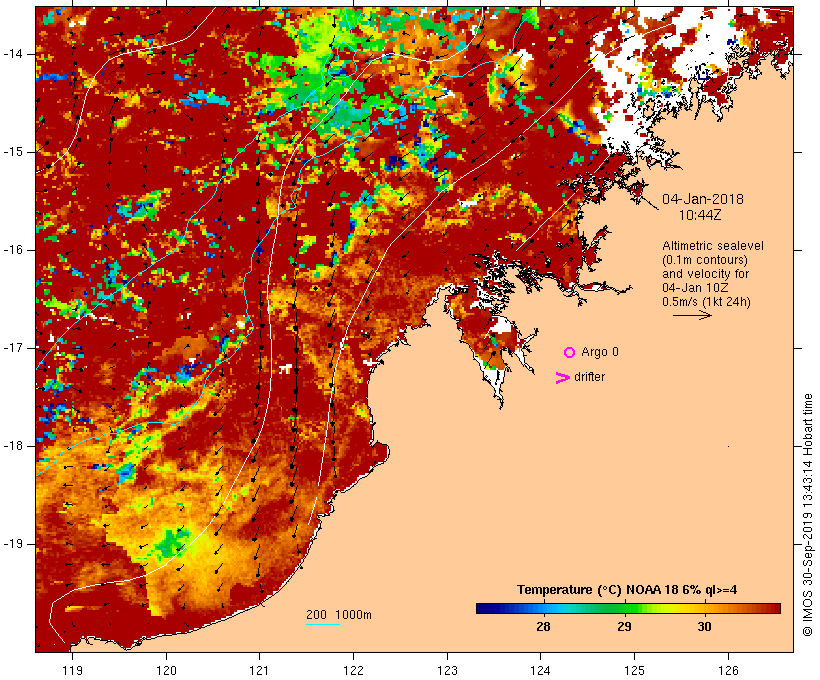Image resolution: width=820 pixels, height=680 pixels.
Task: Click the magenta Argo circle legend symbol
Action: [570, 353]
